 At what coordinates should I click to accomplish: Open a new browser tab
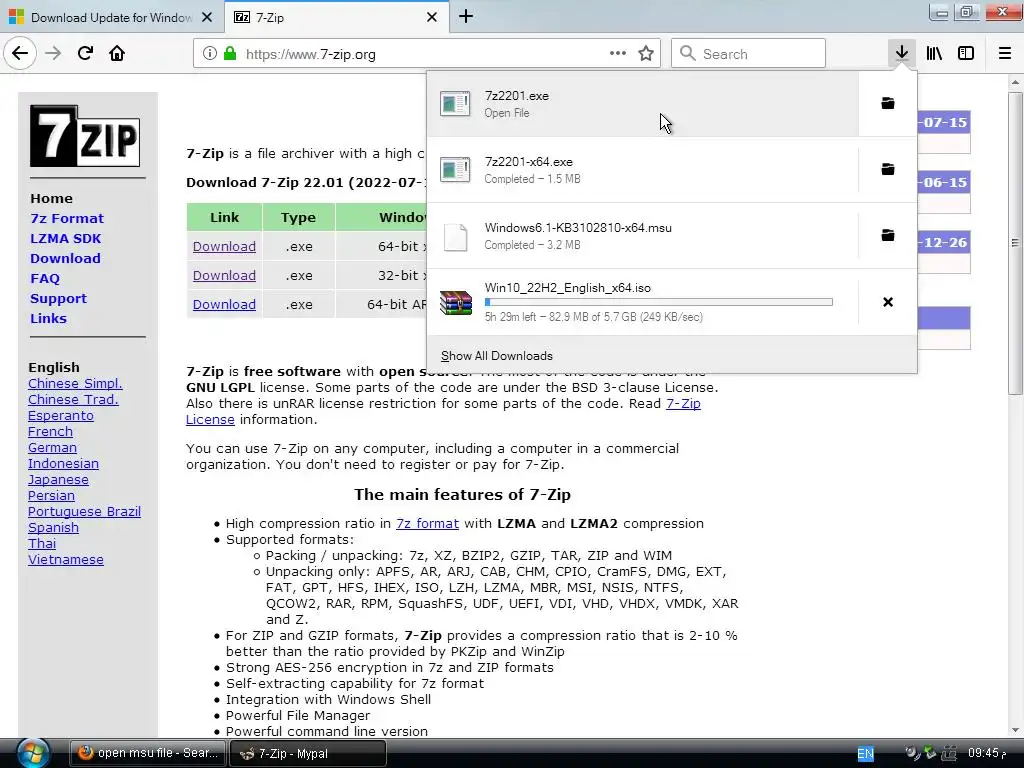click(x=466, y=16)
